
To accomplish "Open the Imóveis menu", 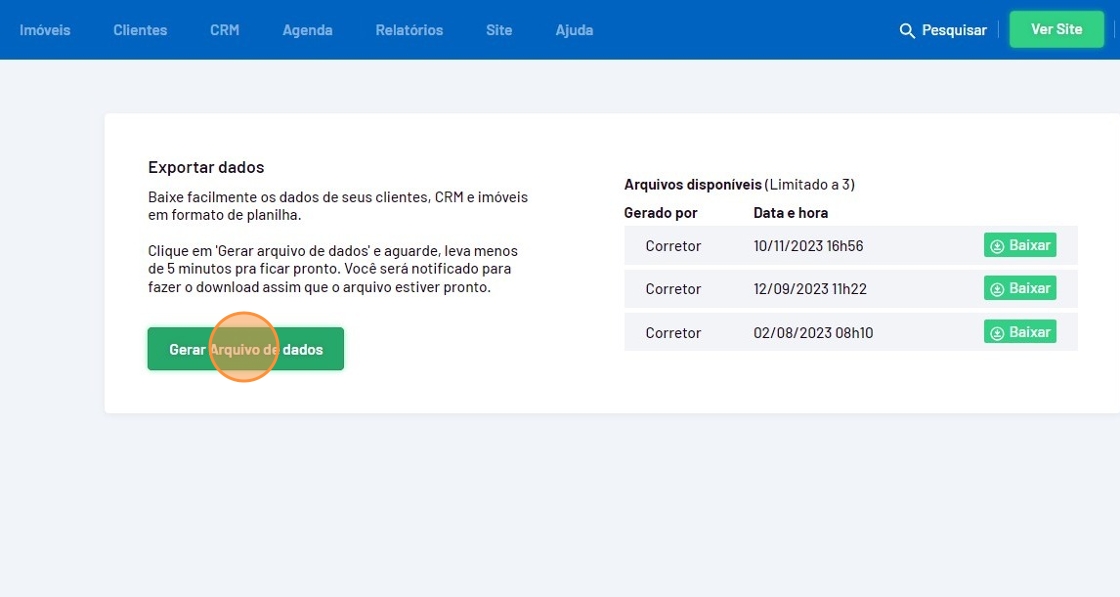I will click(45, 30).
